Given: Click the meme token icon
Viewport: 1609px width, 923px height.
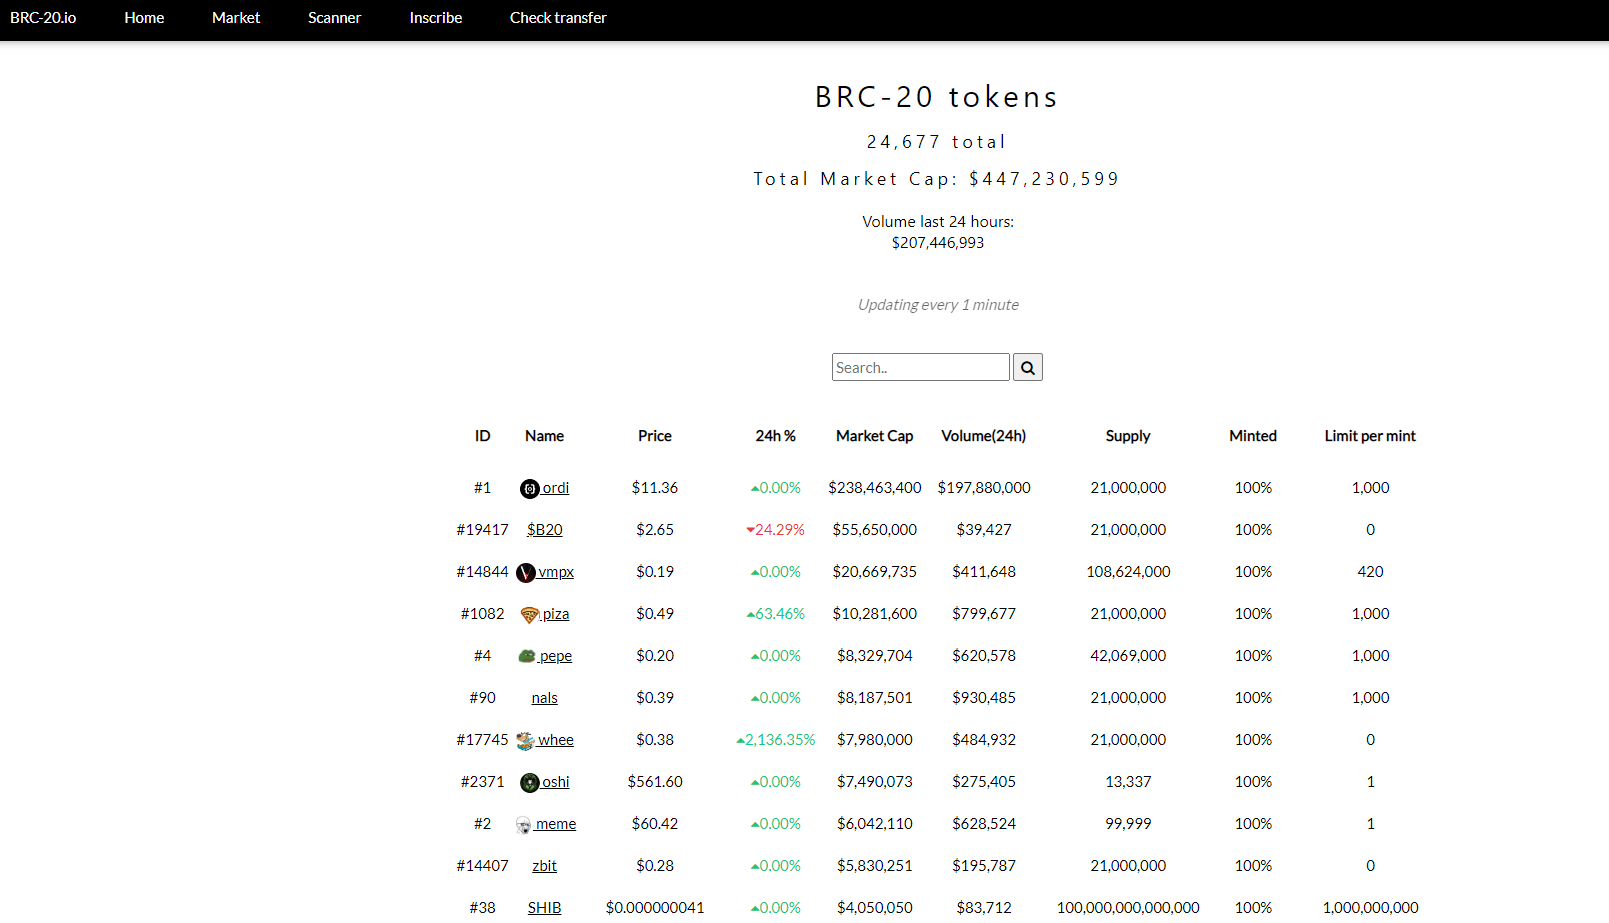Looking at the screenshot, I should coord(523,825).
